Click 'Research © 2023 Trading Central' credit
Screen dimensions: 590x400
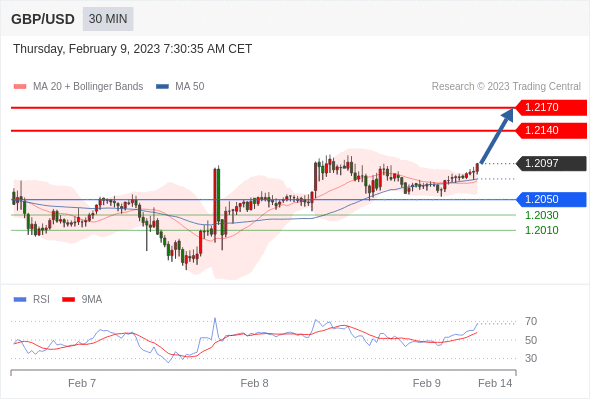(506, 87)
